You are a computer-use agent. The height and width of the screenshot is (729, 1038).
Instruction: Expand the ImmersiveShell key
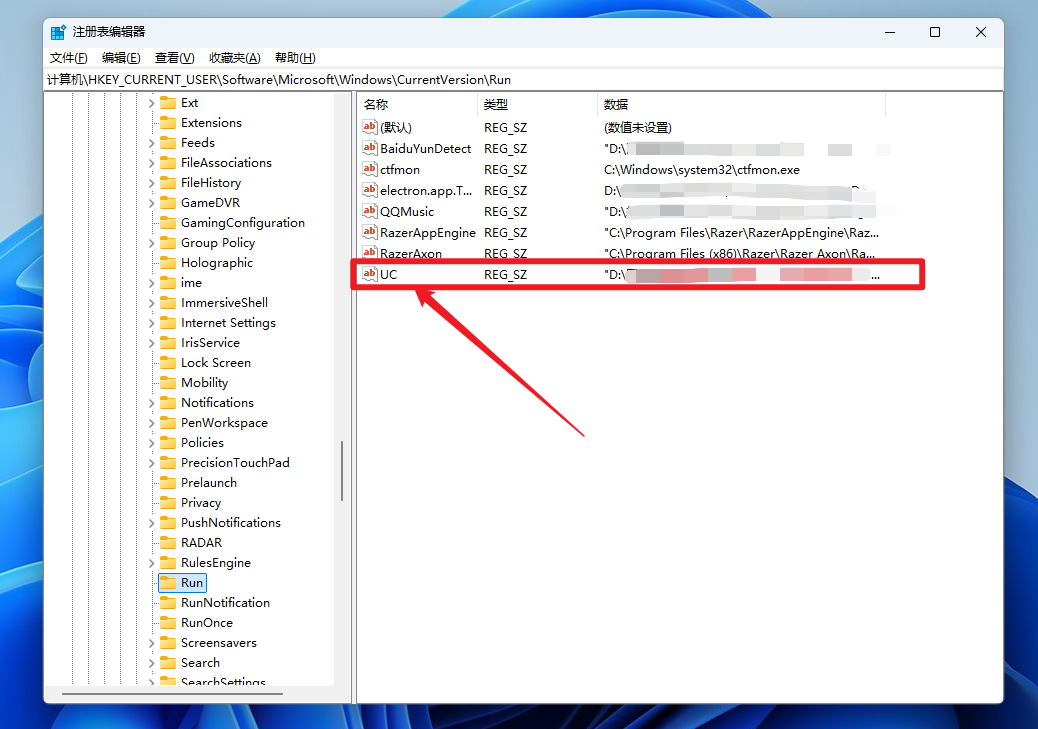click(x=152, y=303)
